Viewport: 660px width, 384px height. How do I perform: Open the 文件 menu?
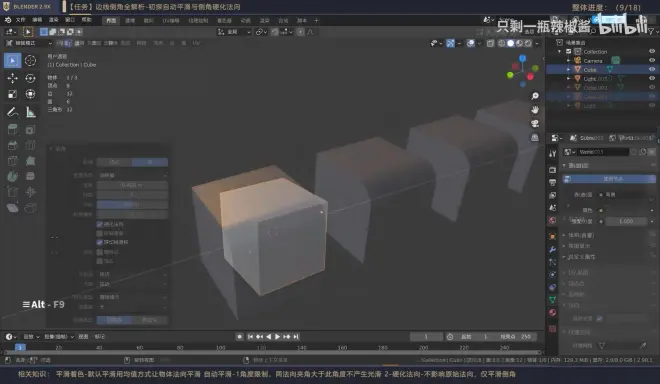click(21, 20)
